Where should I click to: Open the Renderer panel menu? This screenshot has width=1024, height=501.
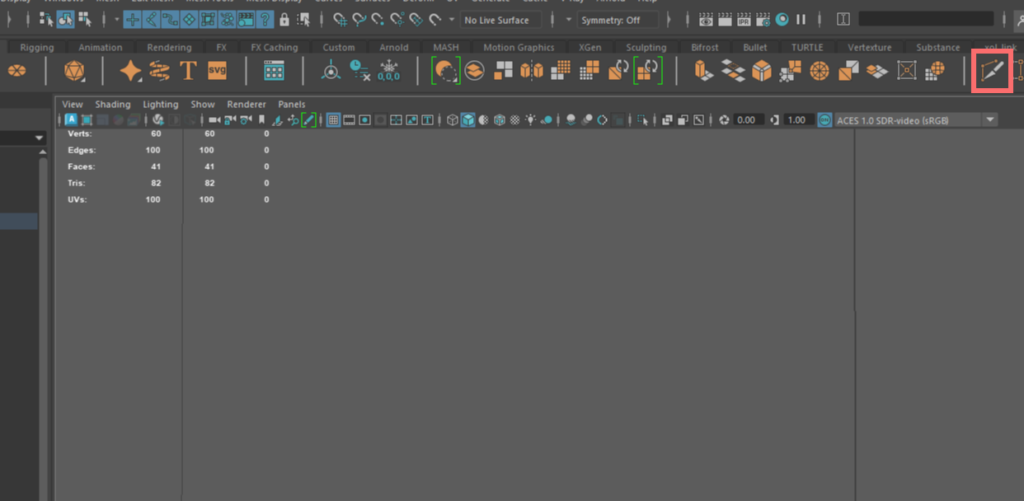246,105
